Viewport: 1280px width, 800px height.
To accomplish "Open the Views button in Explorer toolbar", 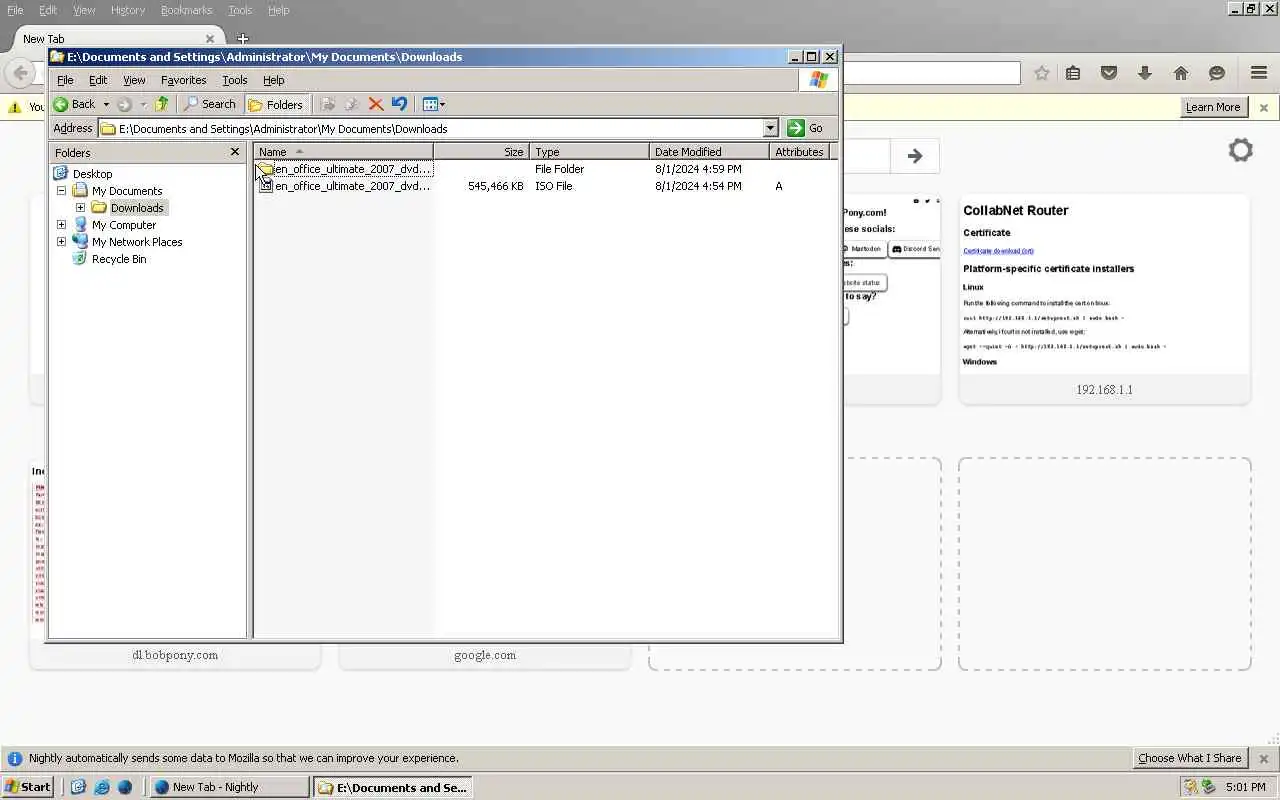I will click(x=433, y=104).
